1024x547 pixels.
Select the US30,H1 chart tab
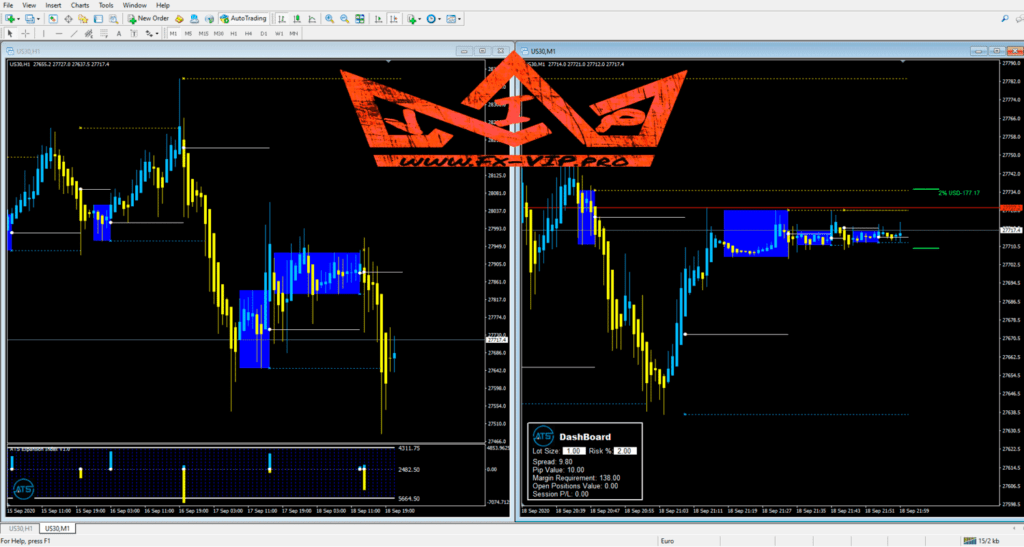[18, 528]
